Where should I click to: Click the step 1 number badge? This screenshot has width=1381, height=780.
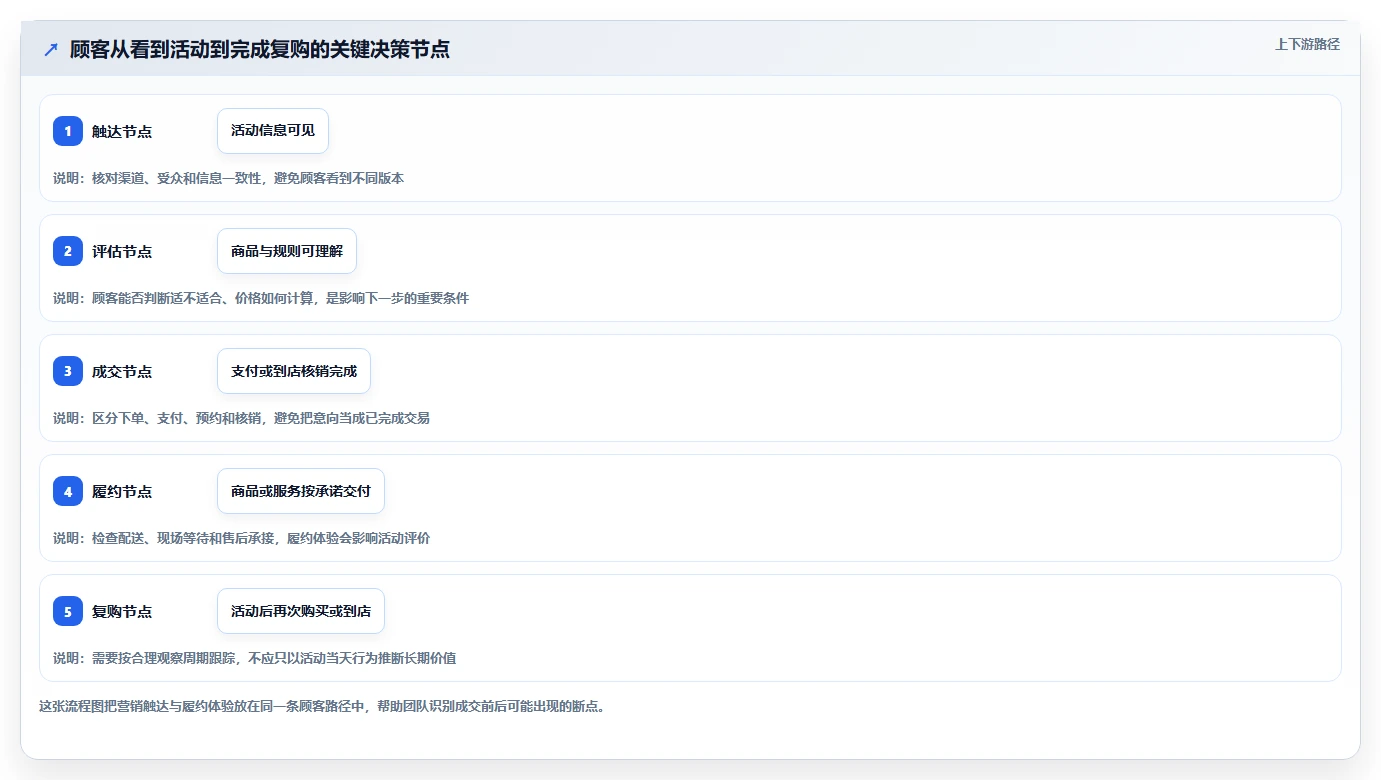pos(68,131)
